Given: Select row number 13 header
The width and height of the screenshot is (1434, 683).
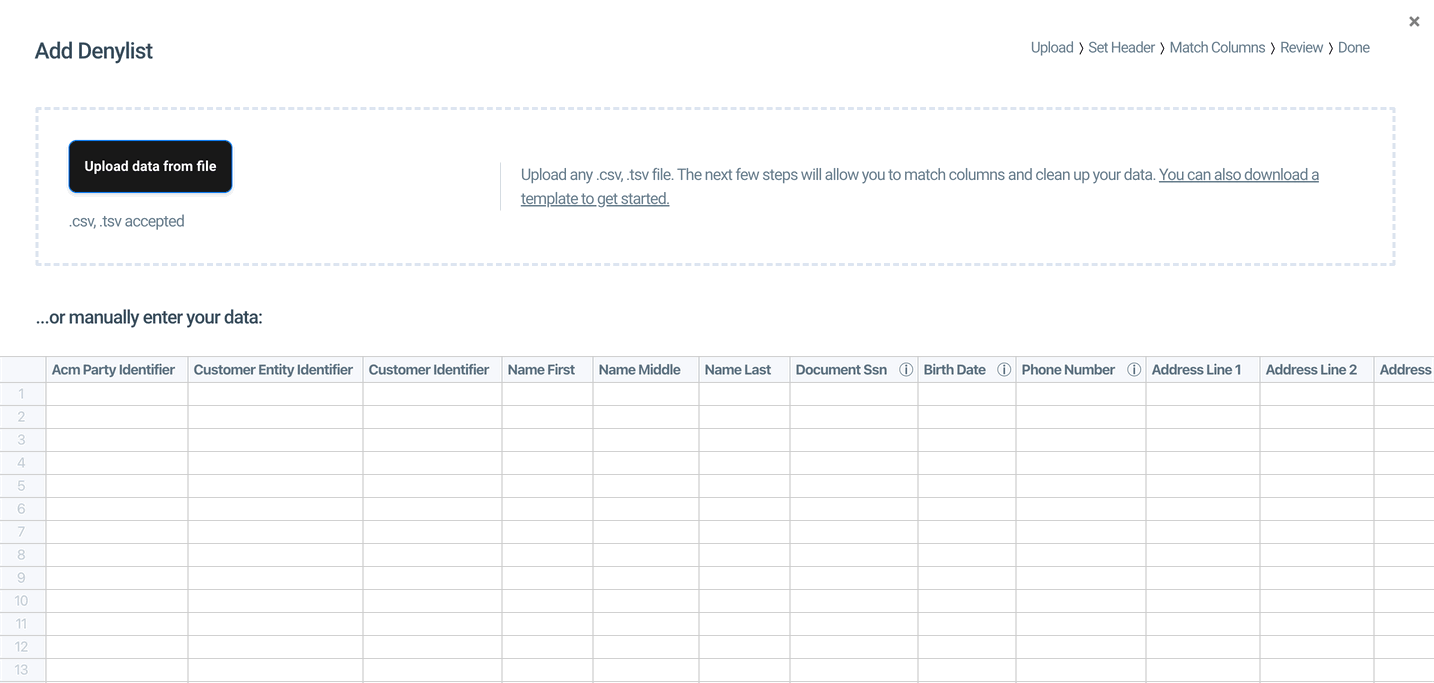Looking at the screenshot, I should [22, 670].
